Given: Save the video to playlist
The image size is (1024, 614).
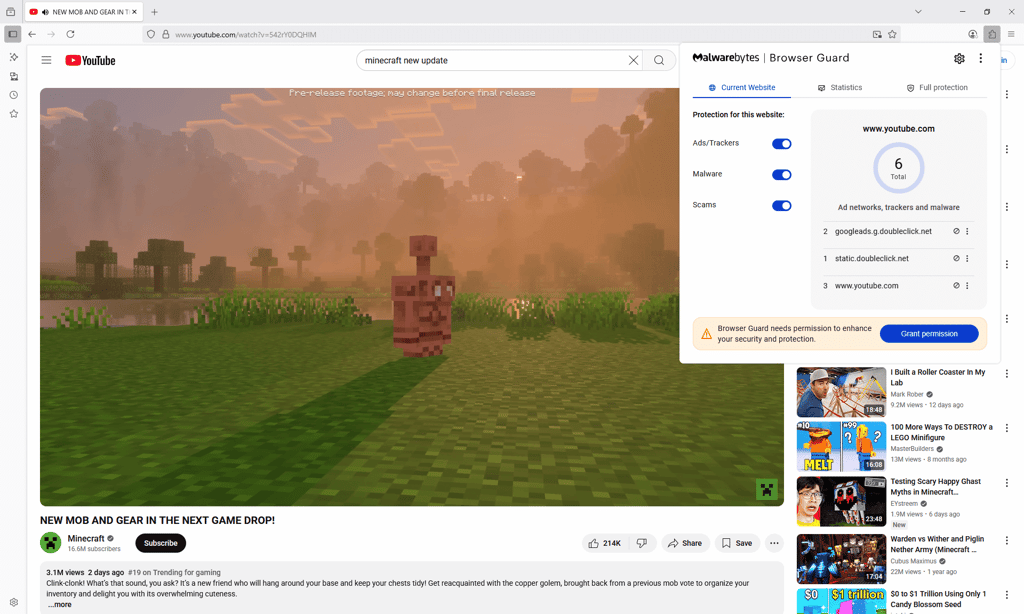Looking at the screenshot, I should [x=737, y=543].
